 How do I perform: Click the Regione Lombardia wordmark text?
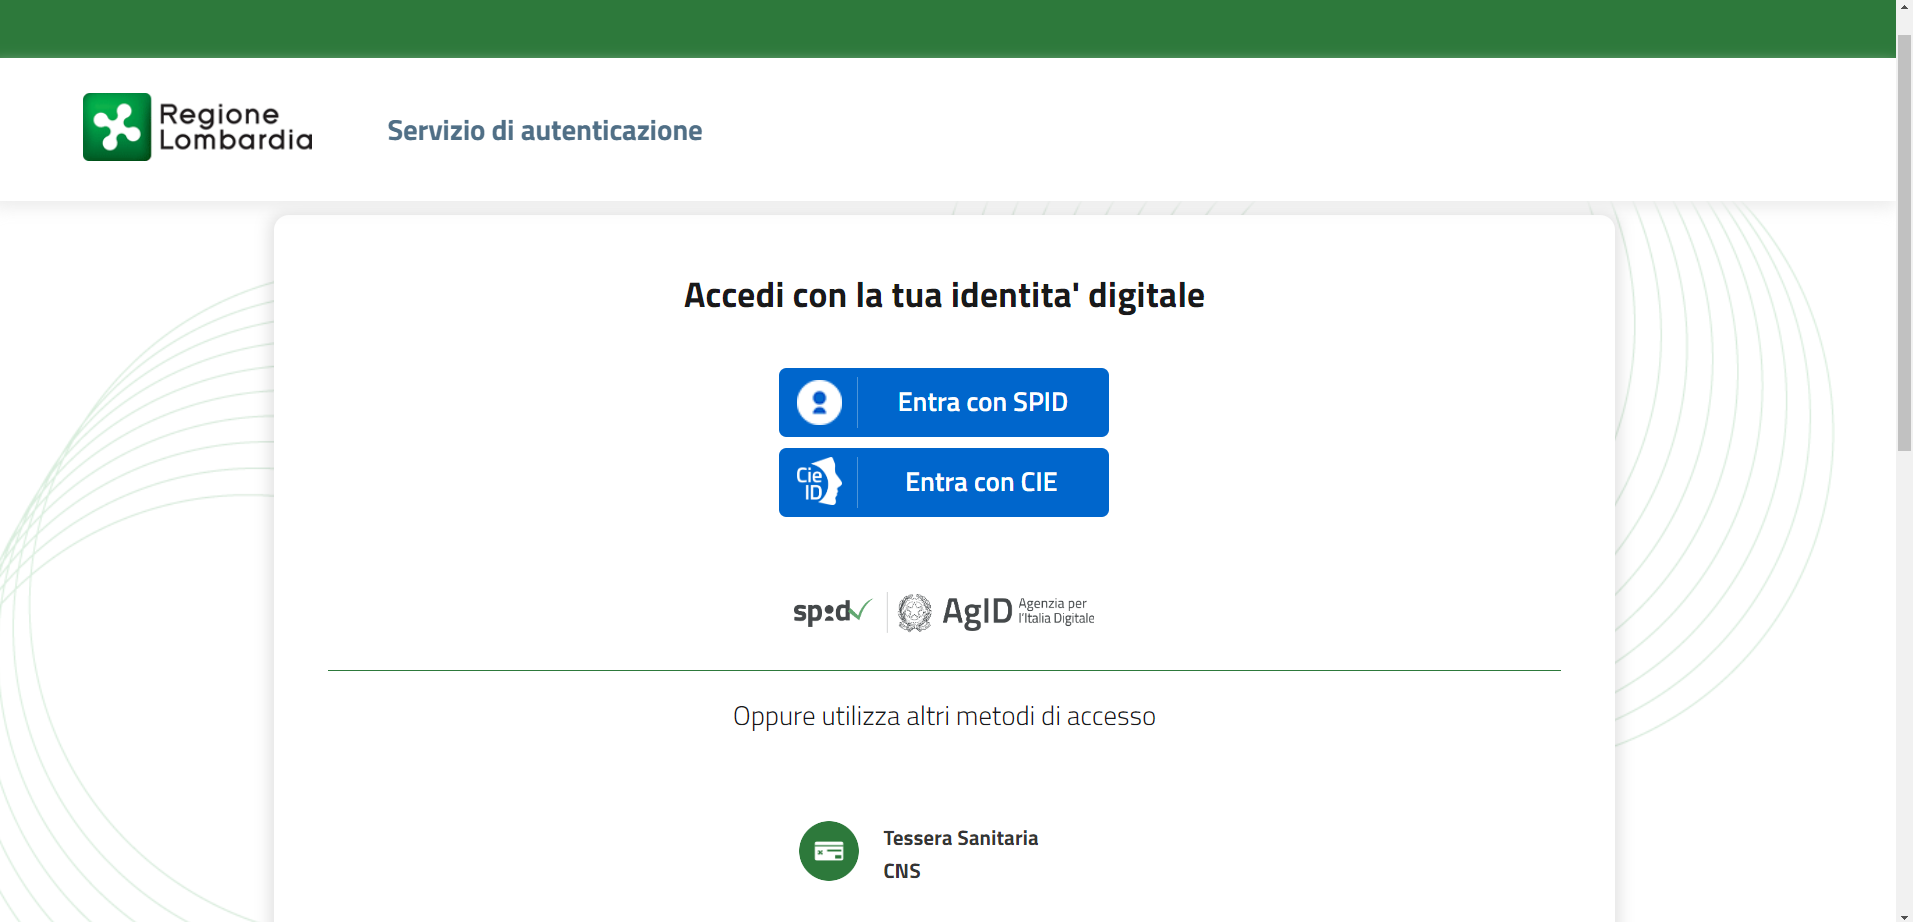236,127
